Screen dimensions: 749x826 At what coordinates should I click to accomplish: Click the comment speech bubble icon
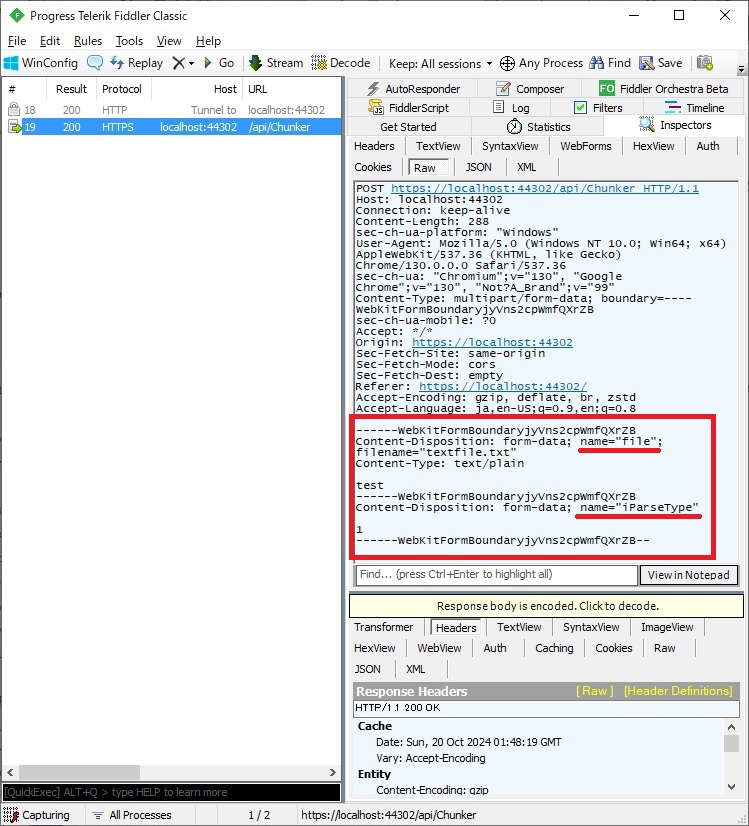coord(95,63)
